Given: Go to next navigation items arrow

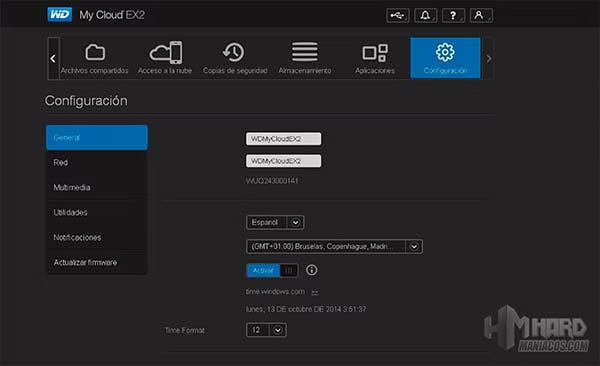Looking at the screenshot, I should [x=489, y=59].
